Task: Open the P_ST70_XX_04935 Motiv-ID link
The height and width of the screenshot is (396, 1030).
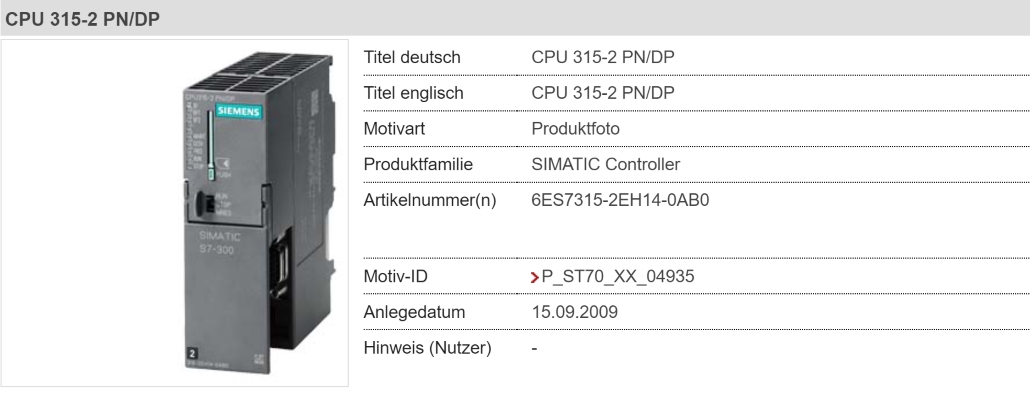Action: coord(617,277)
